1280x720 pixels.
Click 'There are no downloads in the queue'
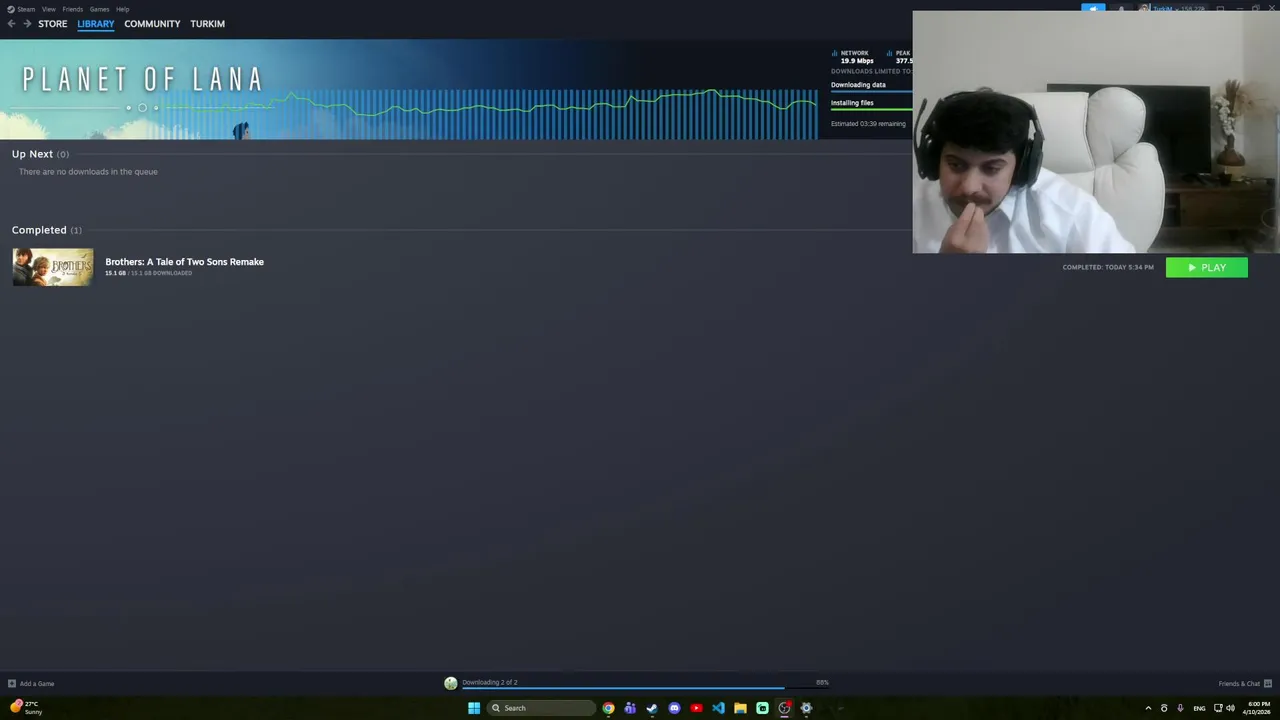pos(88,172)
